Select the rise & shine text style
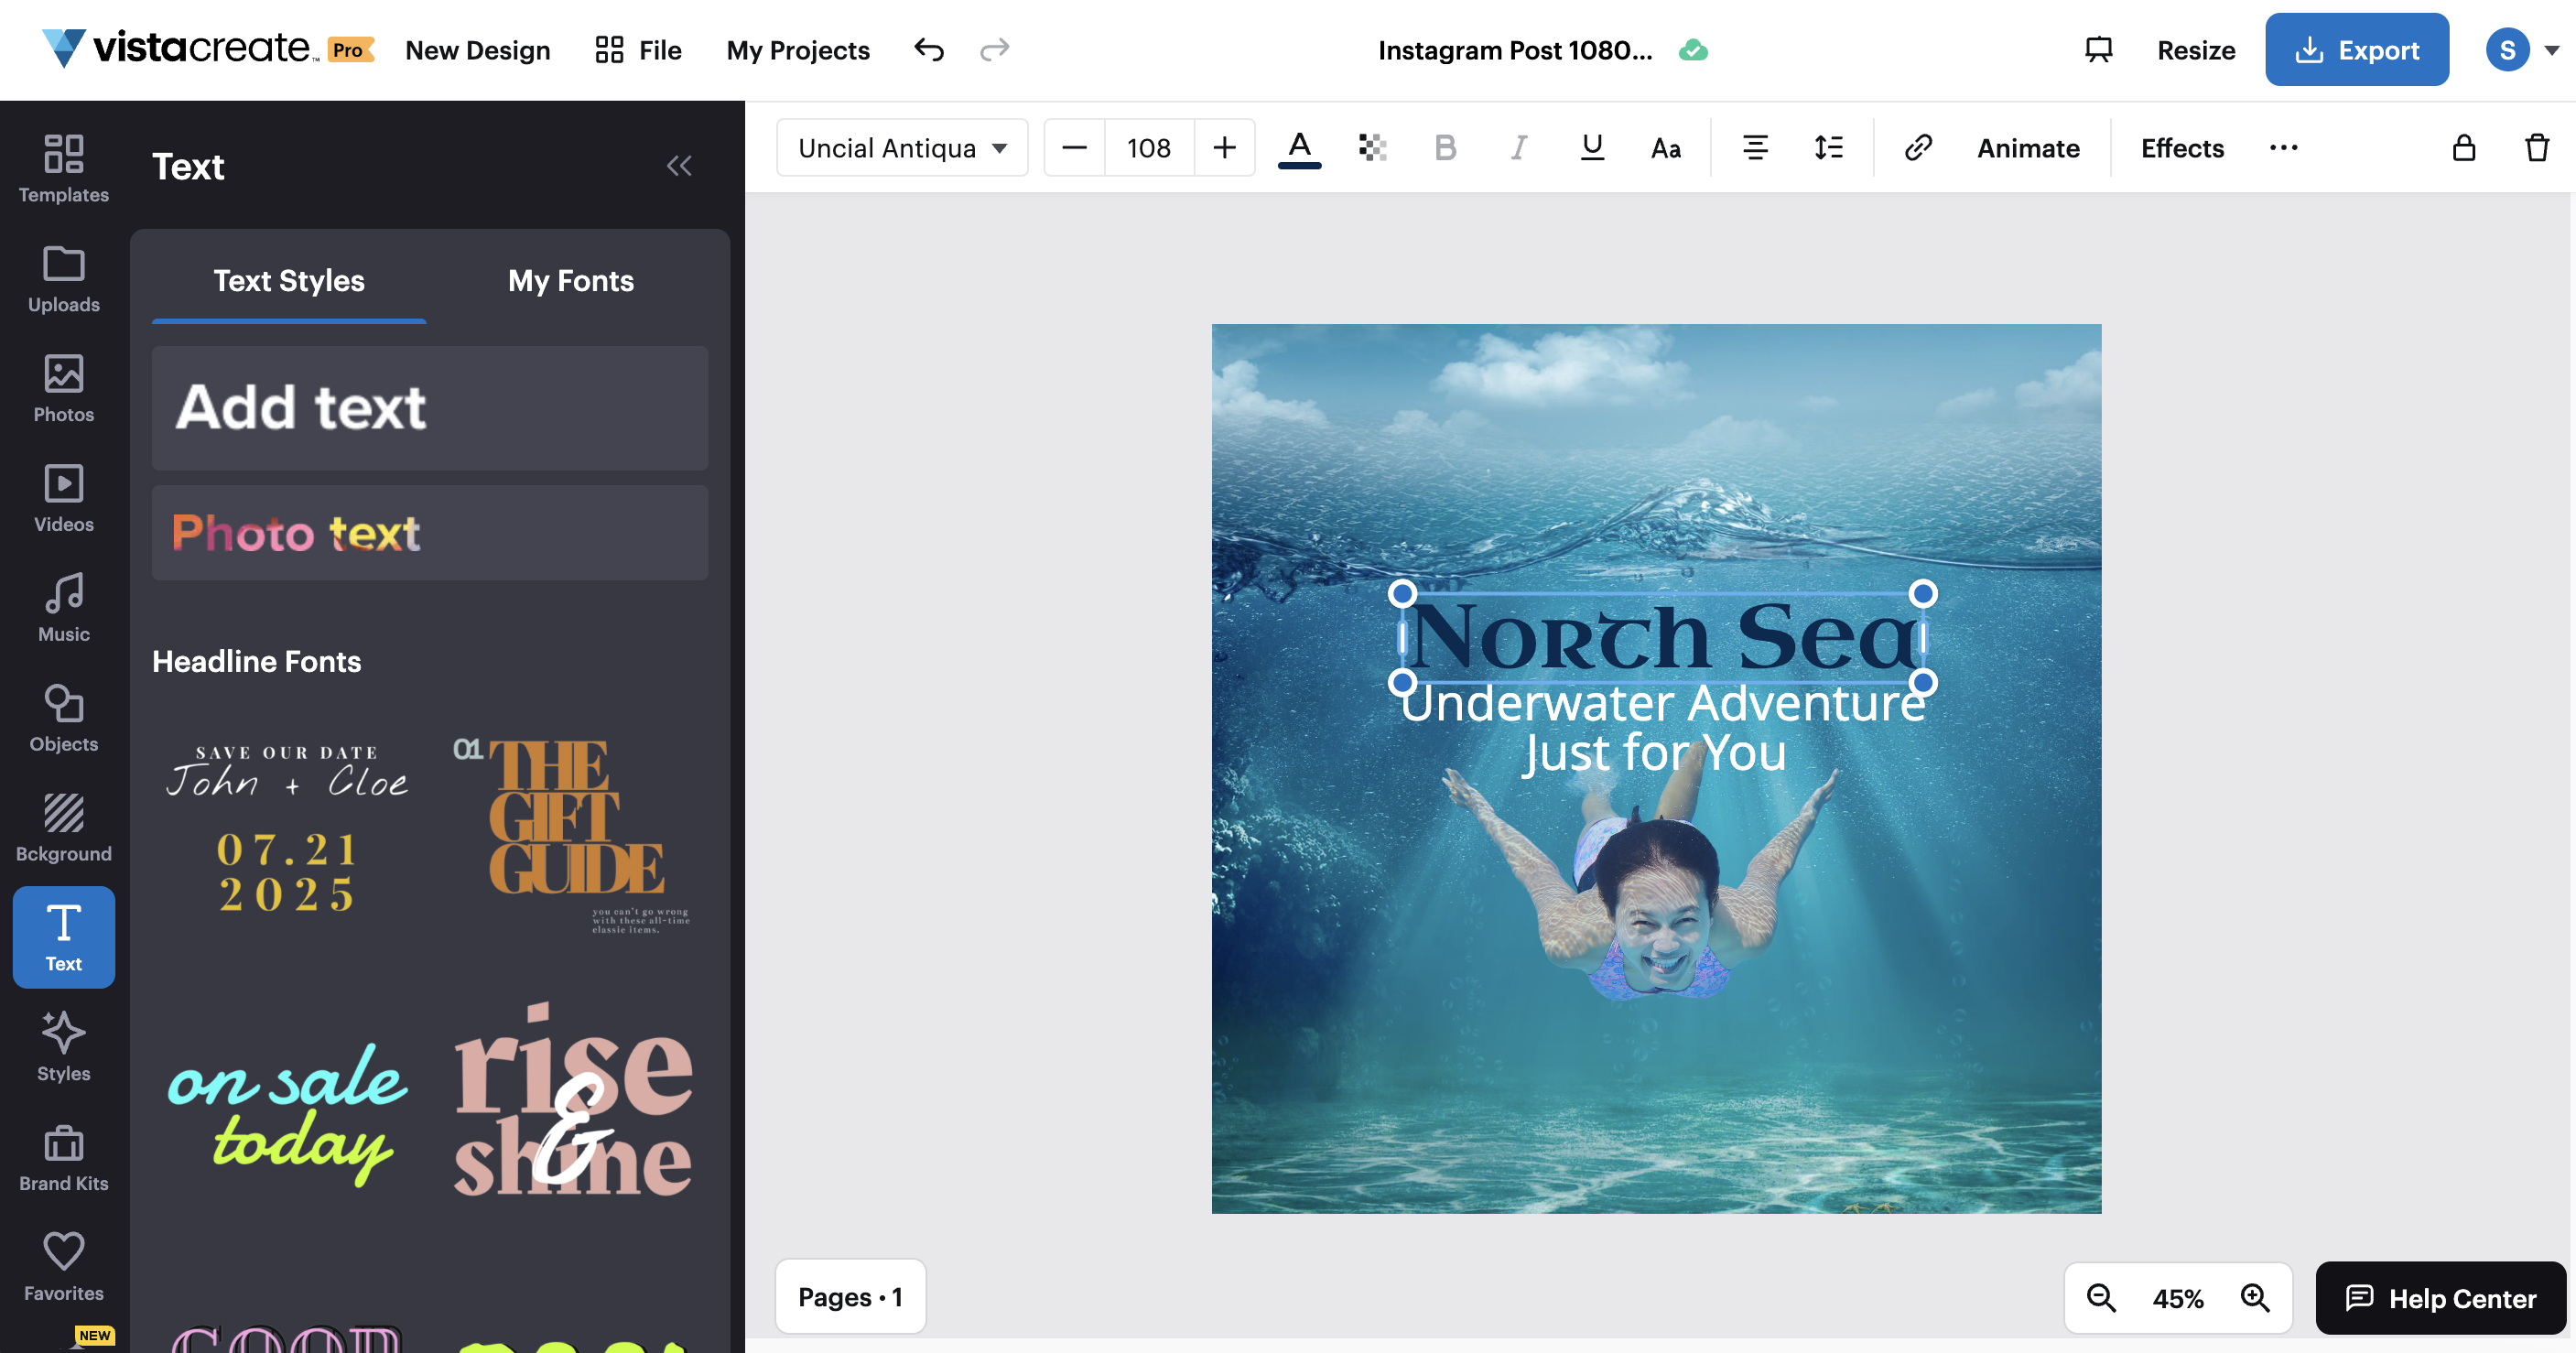This screenshot has width=2576, height=1353. pos(572,1100)
